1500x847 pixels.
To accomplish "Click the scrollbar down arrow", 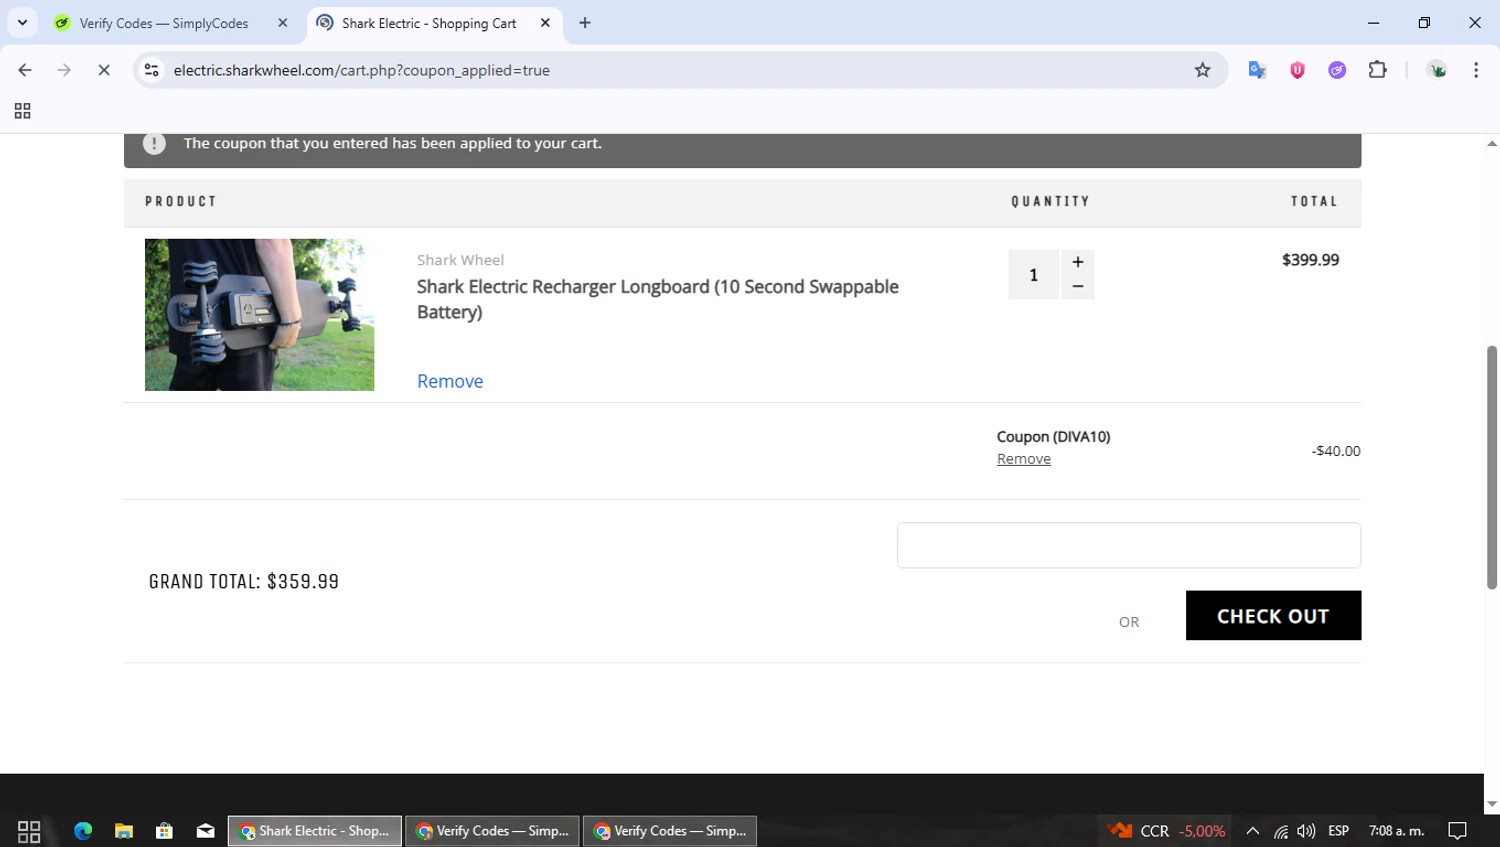I will (x=1491, y=804).
